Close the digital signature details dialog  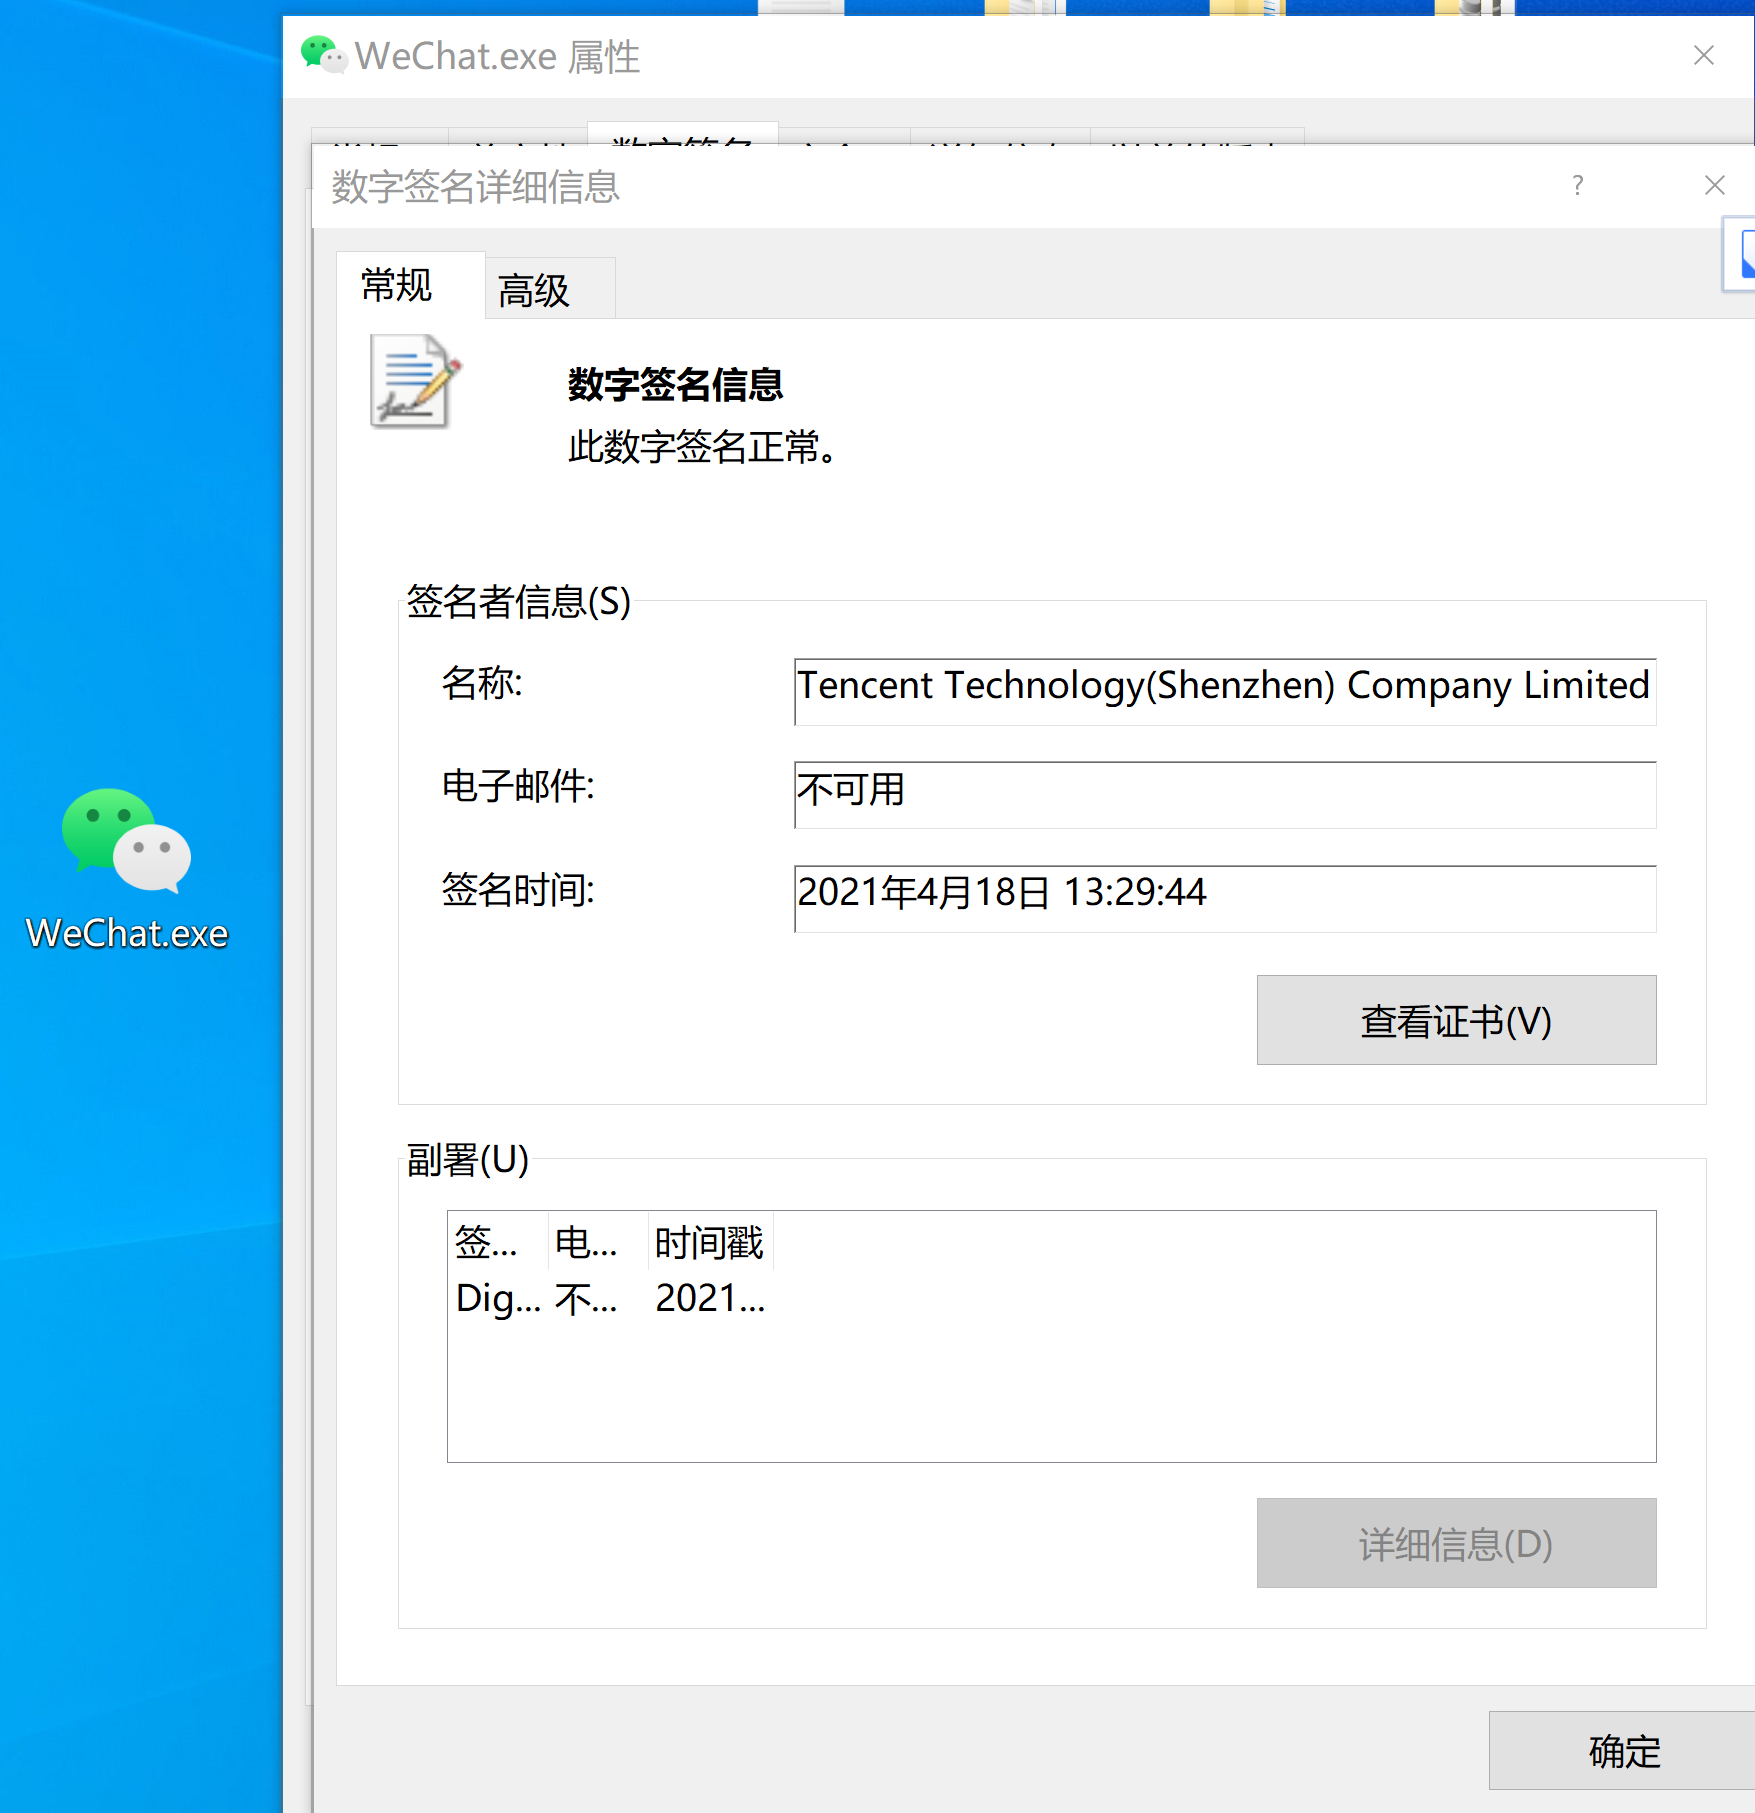point(1715,185)
